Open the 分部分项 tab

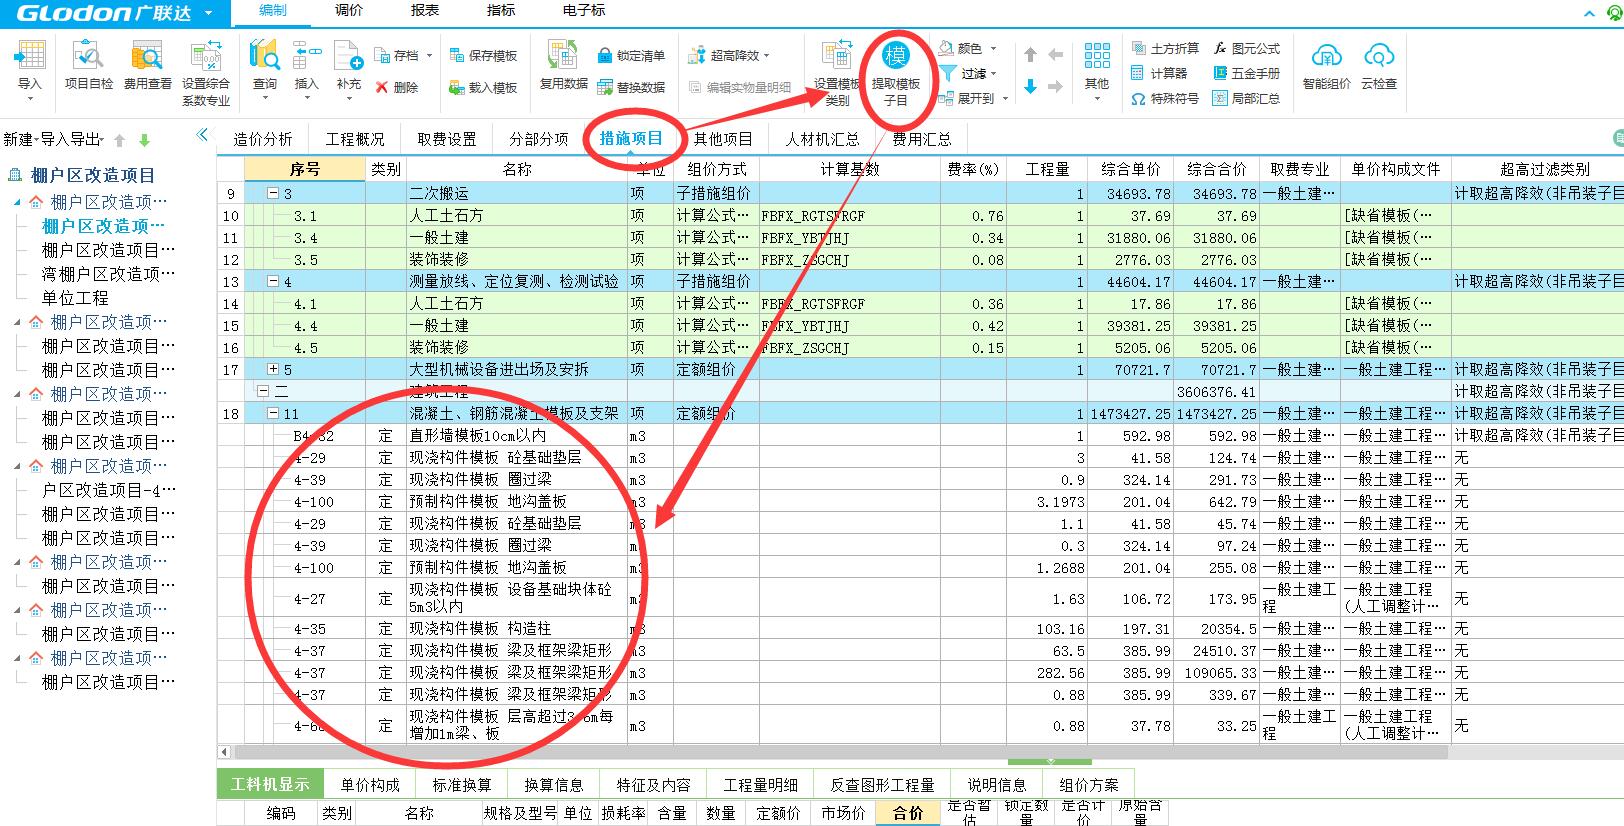click(x=539, y=139)
